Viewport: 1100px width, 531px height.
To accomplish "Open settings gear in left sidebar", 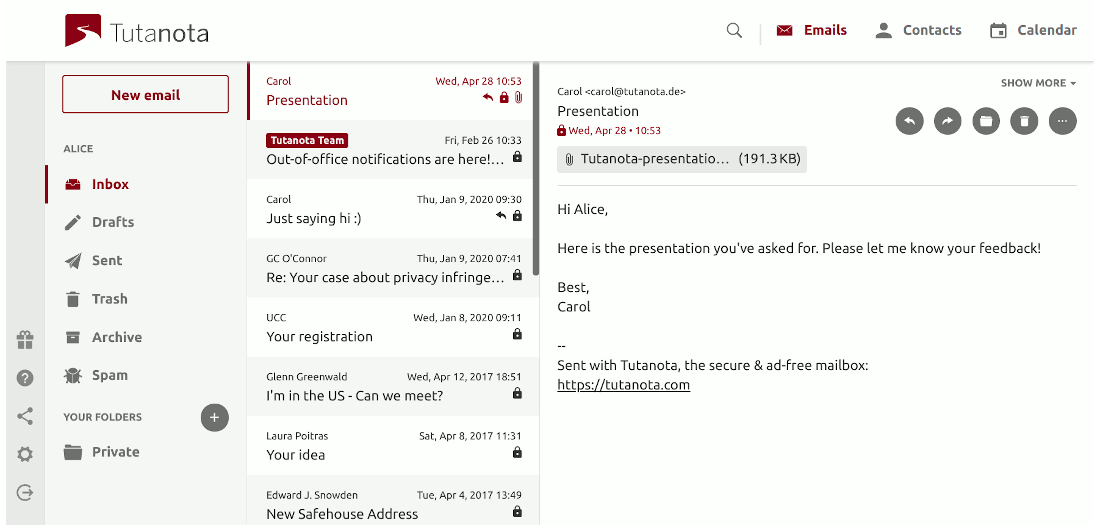I will (x=25, y=454).
